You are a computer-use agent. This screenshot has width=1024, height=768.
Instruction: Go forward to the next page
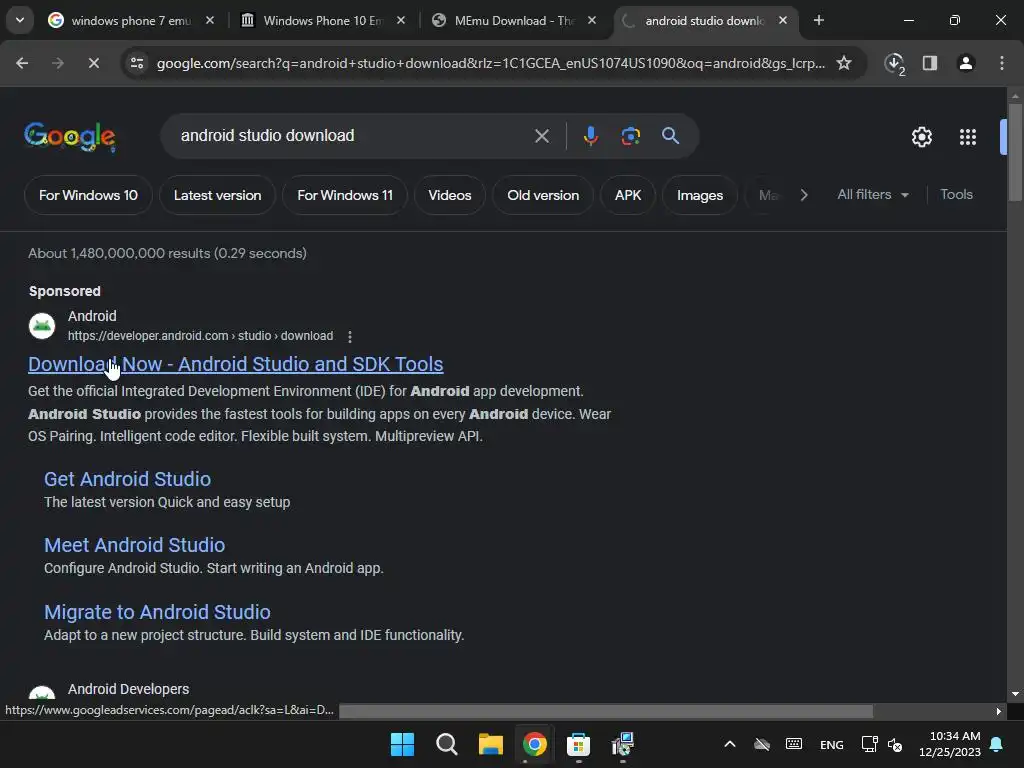[58, 63]
